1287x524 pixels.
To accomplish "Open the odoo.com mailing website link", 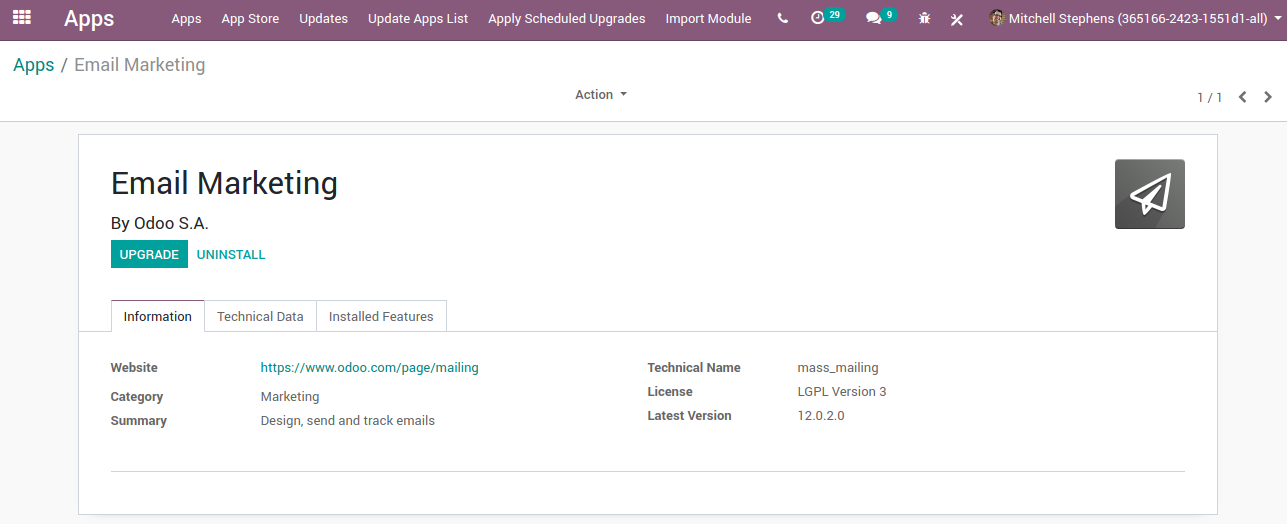I will pyautogui.click(x=369, y=368).
